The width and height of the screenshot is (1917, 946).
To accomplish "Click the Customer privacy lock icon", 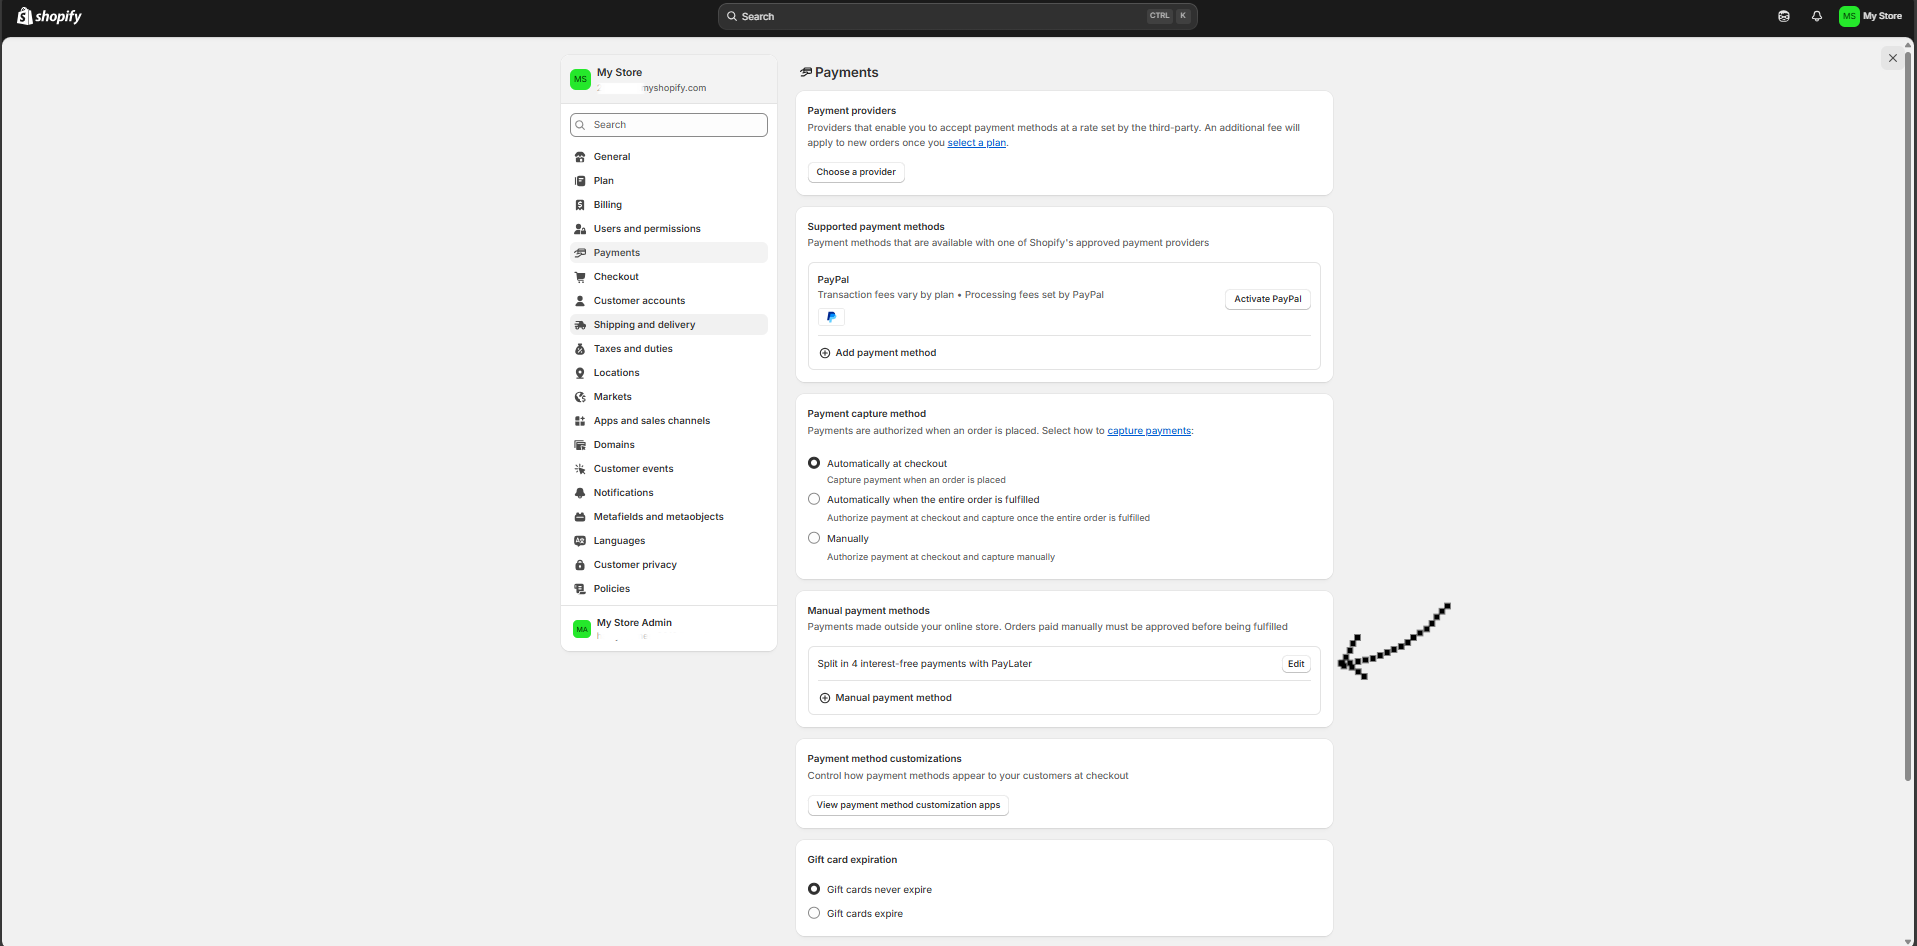I will (x=580, y=565).
